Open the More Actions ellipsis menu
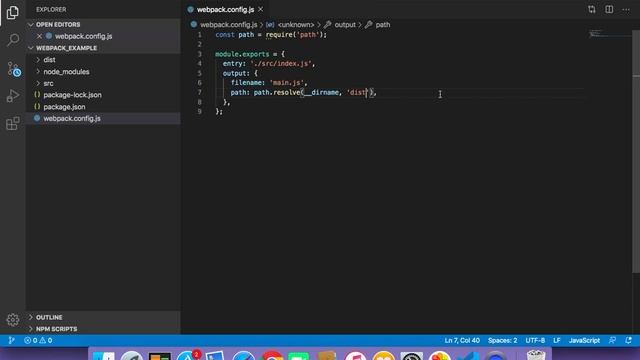 [x=626, y=9]
